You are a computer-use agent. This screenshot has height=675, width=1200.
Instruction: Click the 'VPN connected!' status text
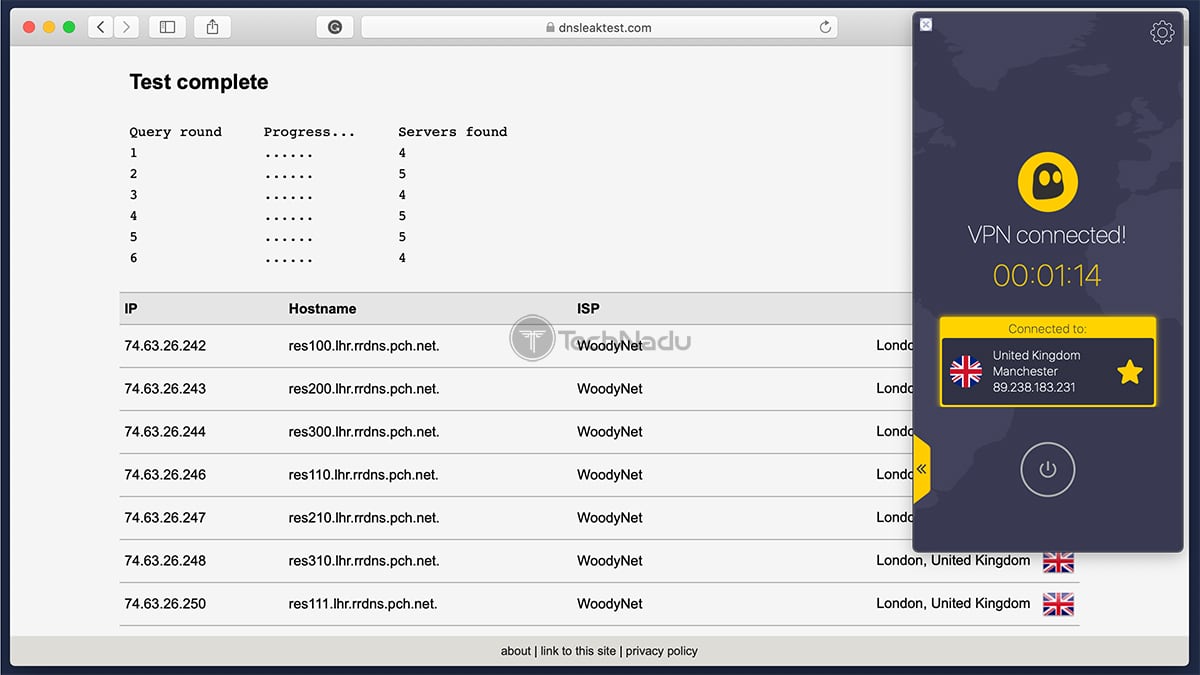pos(1047,235)
